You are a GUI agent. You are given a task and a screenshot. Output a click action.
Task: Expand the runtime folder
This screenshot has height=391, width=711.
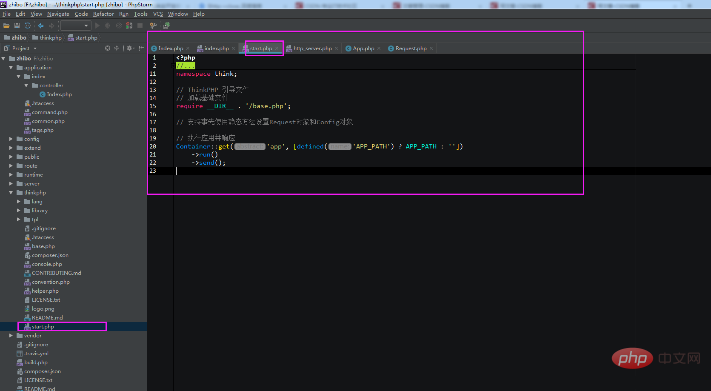pyautogui.click(x=11, y=175)
